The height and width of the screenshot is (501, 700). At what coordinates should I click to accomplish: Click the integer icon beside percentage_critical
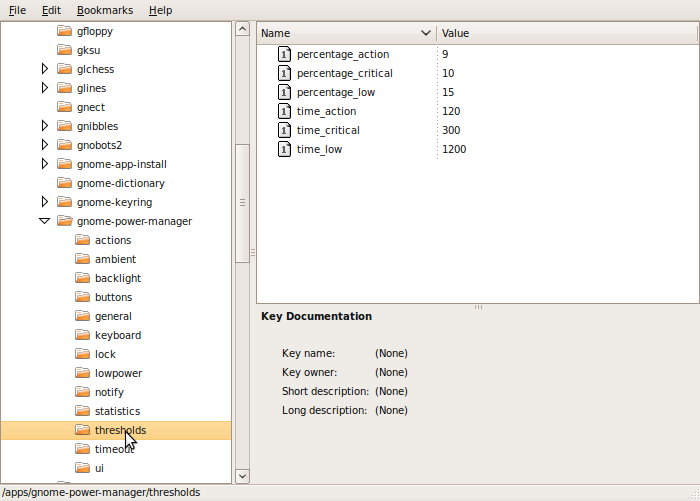[284, 73]
